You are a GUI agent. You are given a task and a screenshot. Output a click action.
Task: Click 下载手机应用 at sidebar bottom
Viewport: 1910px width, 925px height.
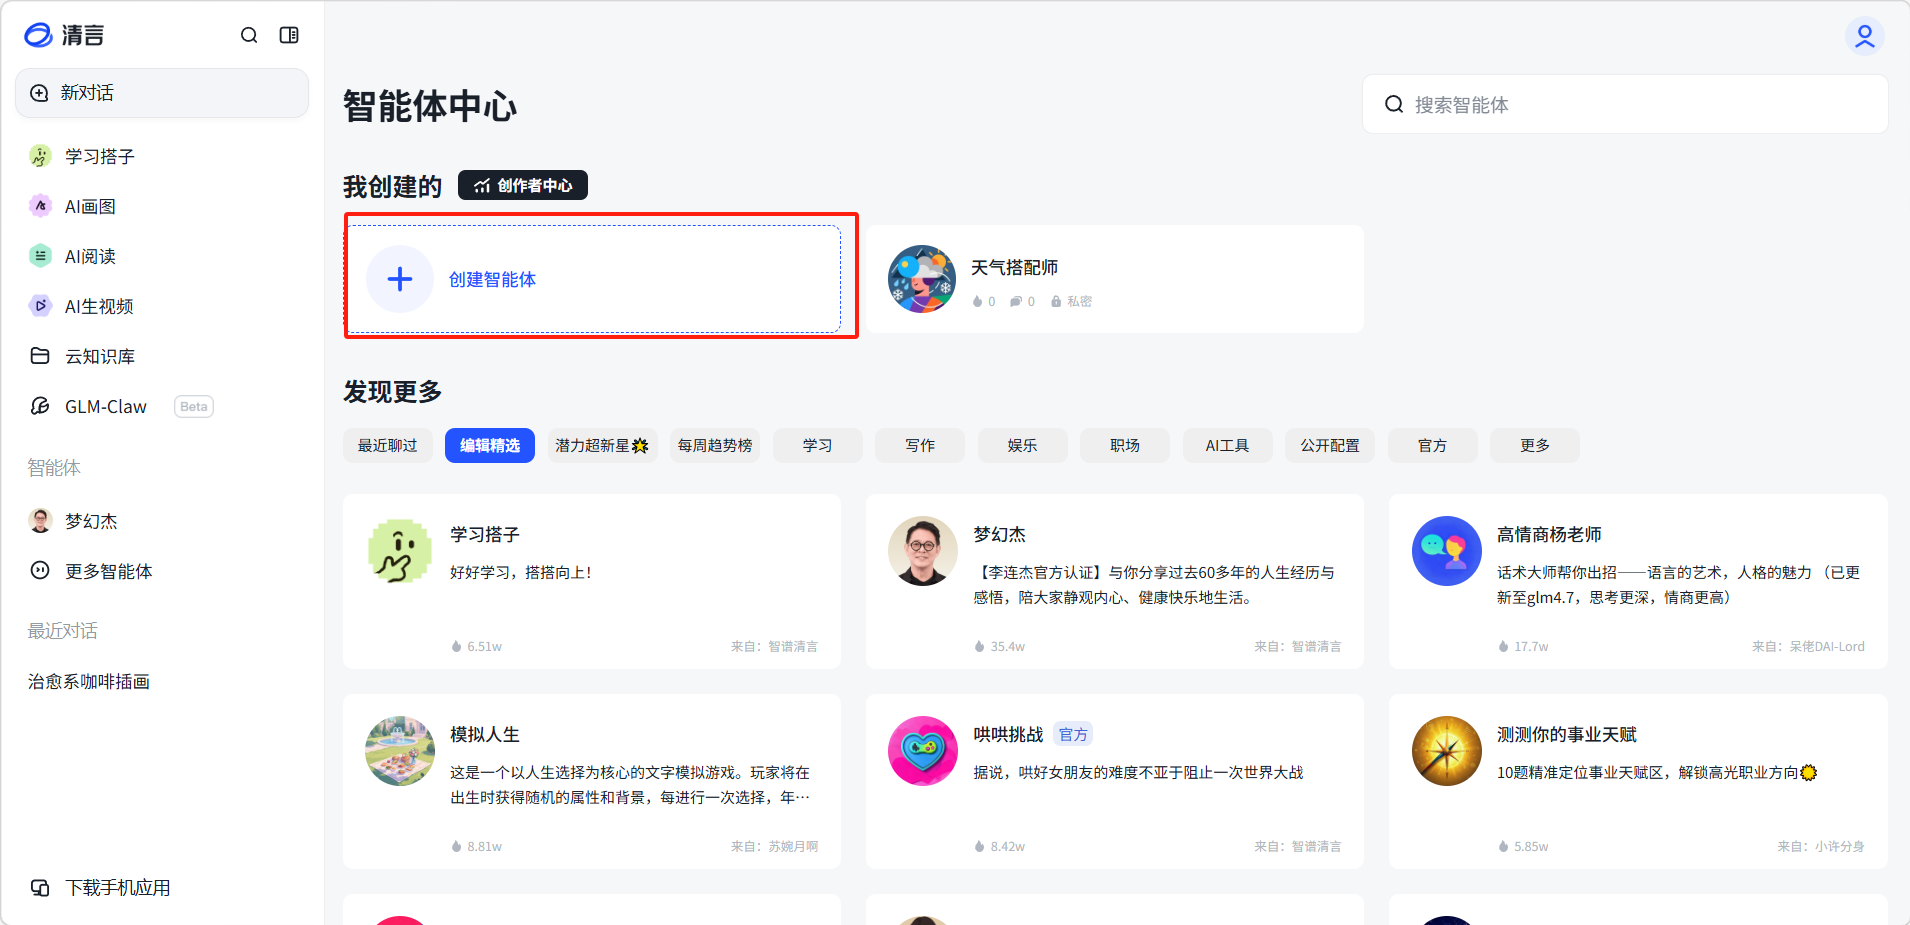[x=117, y=887]
